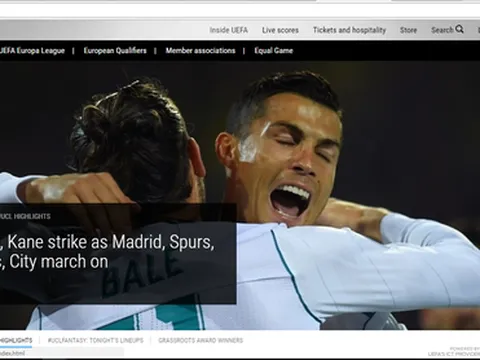The width and height of the screenshot is (480, 360).
Task: Open the European Qualifiers menu item
Action: click(115, 51)
